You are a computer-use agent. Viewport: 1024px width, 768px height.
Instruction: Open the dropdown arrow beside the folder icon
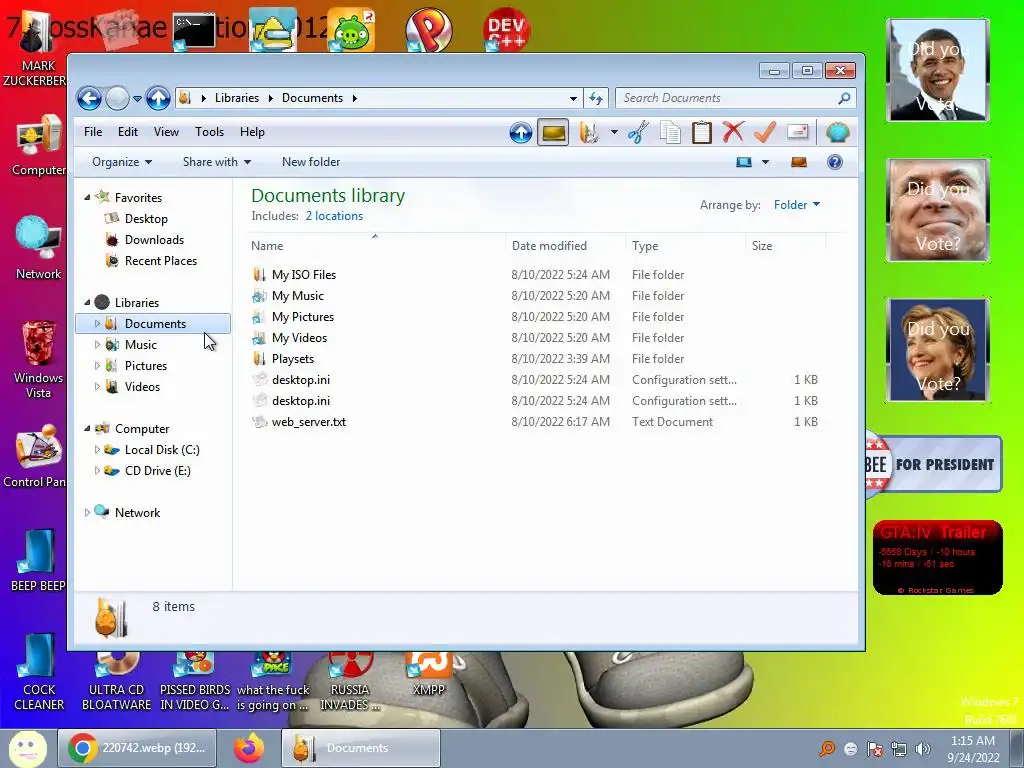pyautogui.click(x=614, y=133)
